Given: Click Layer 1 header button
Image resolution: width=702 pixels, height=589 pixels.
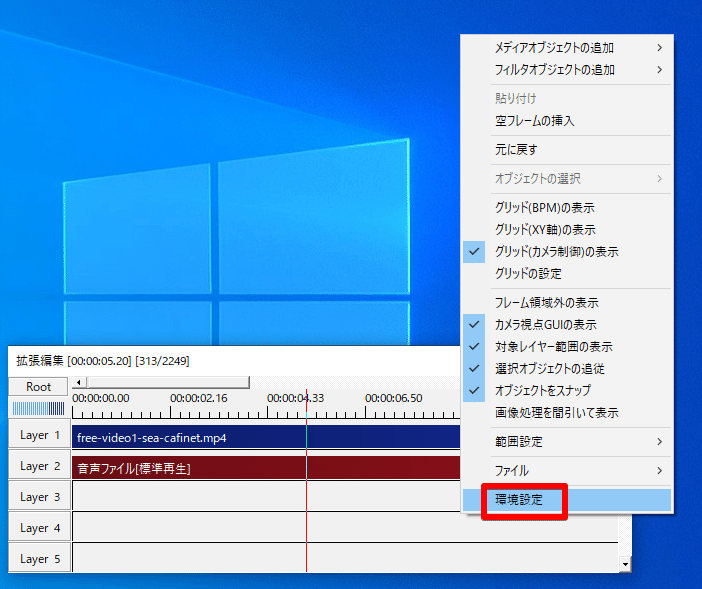Looking at the screenshot, I should click(39, 435).
